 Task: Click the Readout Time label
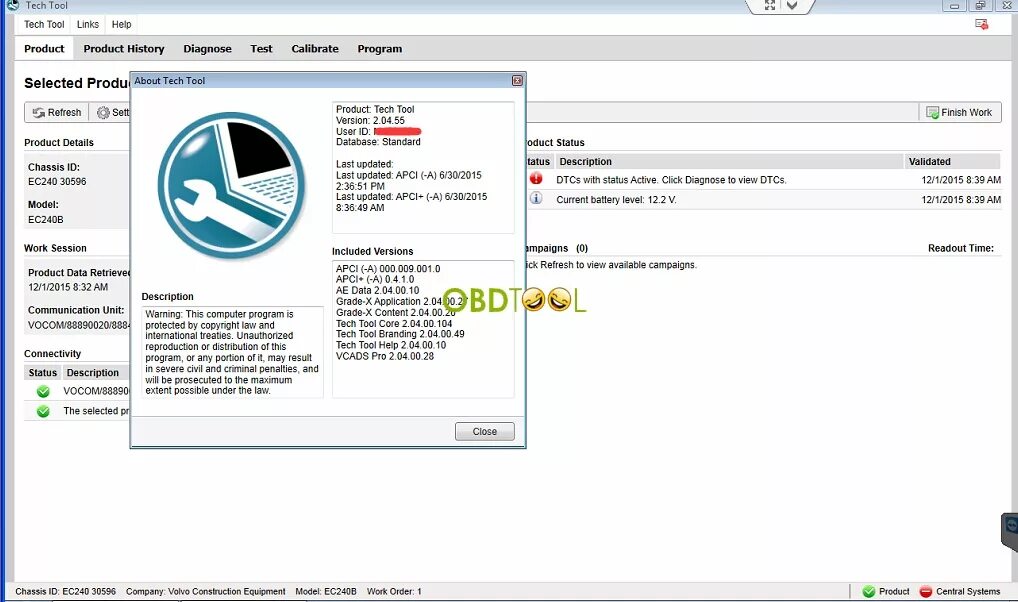coord(961,248)
